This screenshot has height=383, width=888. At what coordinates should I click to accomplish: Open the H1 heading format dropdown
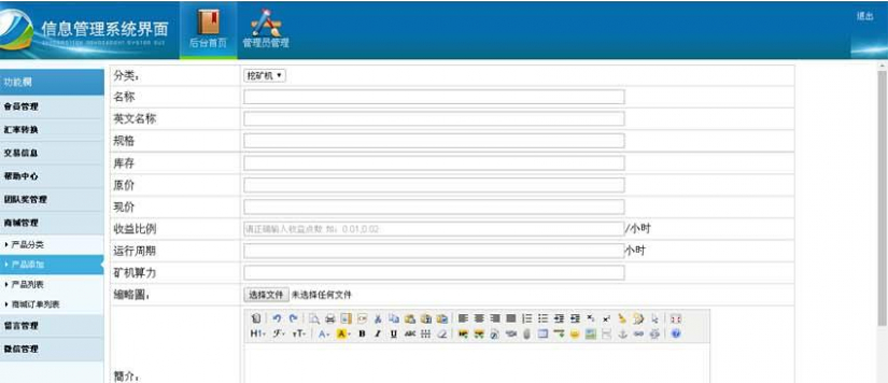(258, 334)
